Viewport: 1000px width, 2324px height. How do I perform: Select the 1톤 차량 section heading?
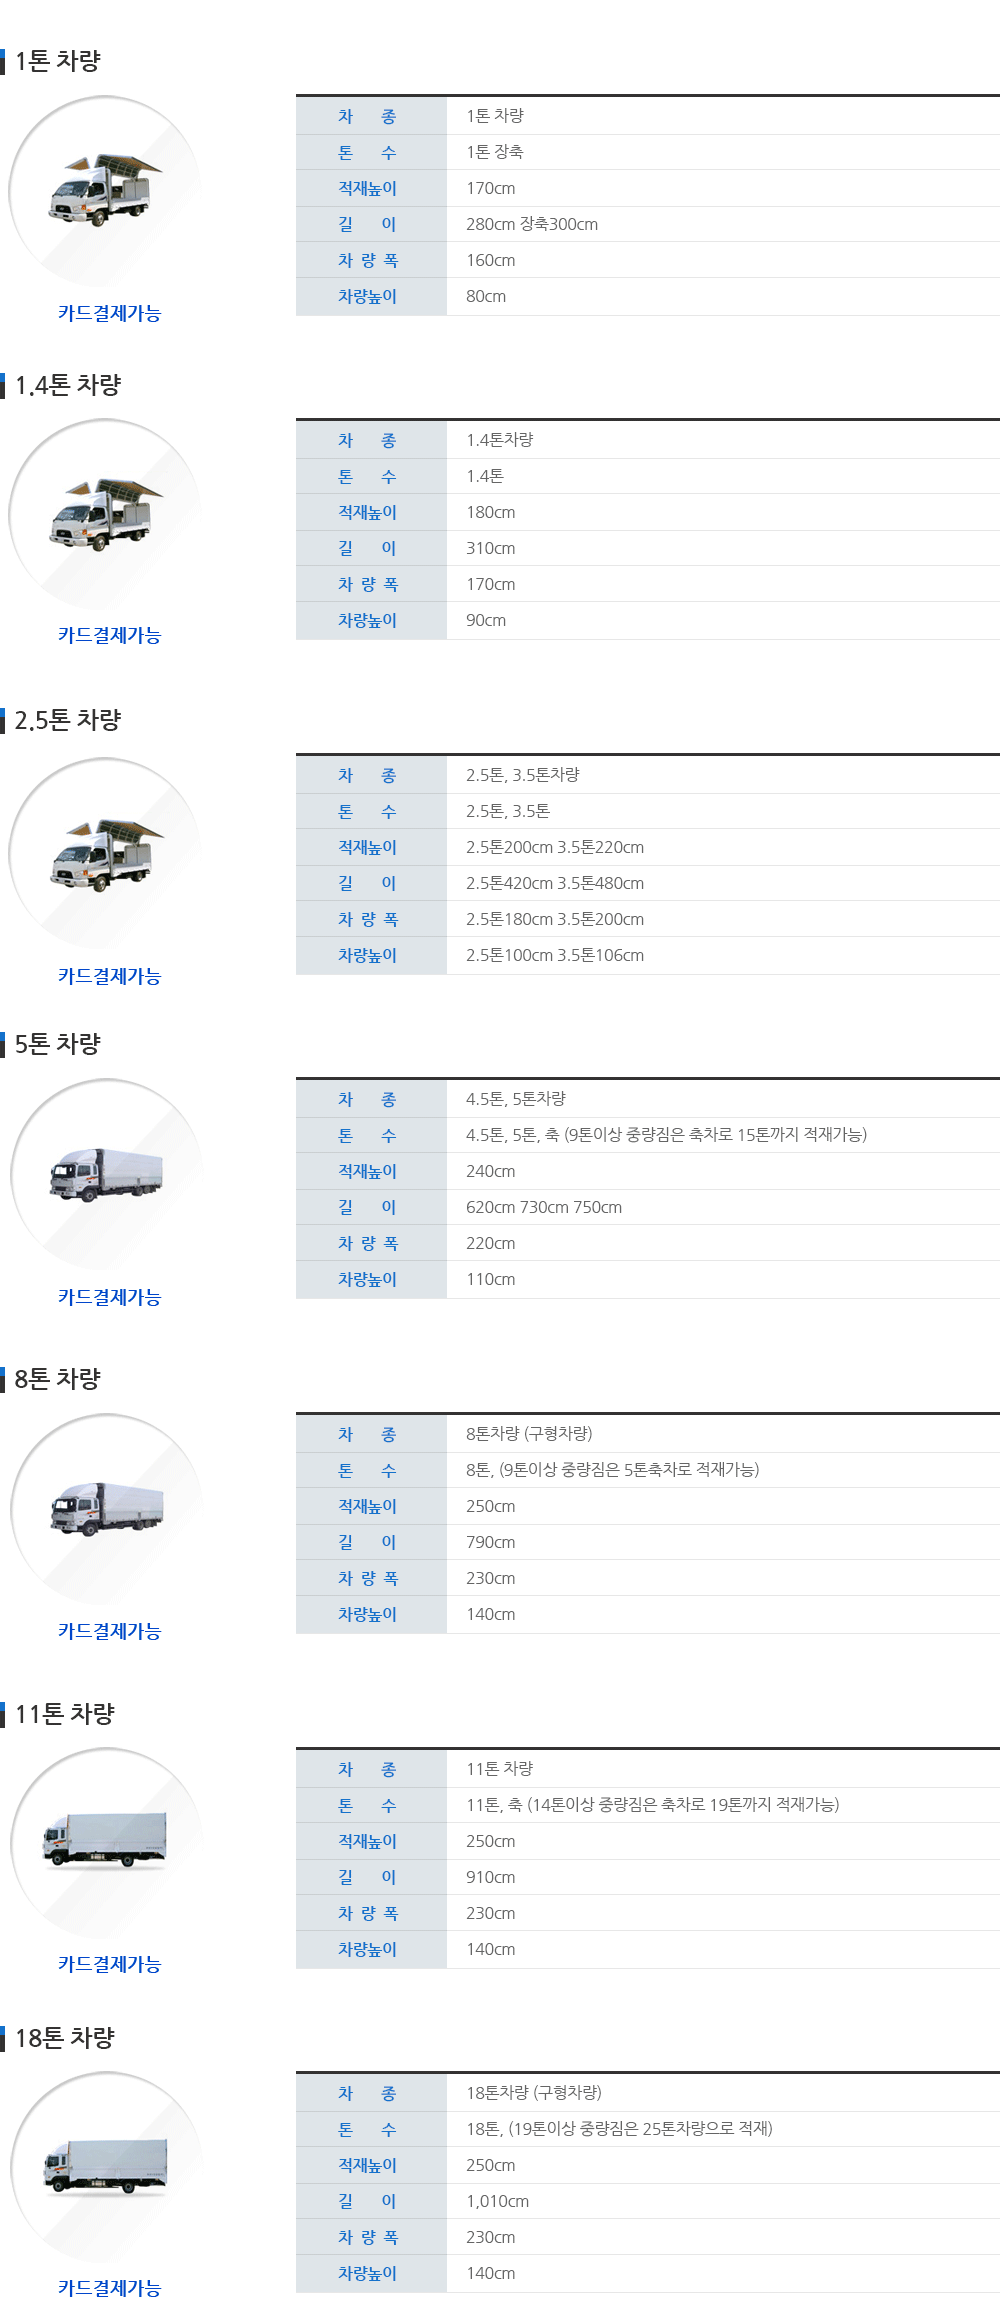coord(57,61)
